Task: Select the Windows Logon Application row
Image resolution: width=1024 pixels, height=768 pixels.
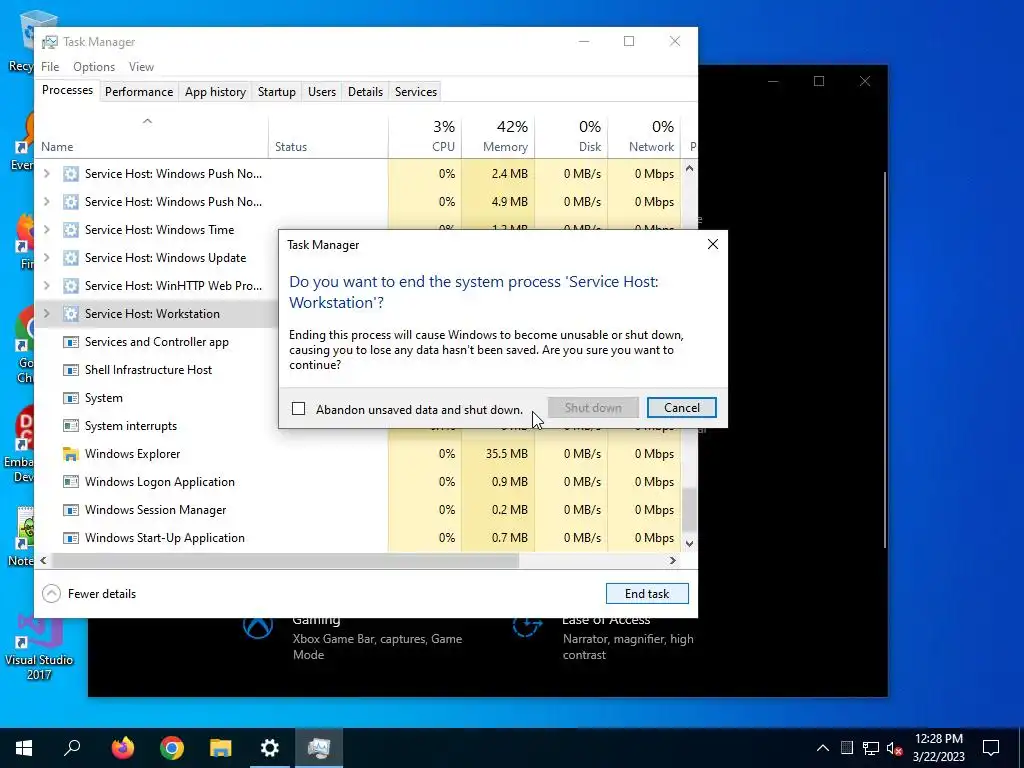Action: coord(358,481)
